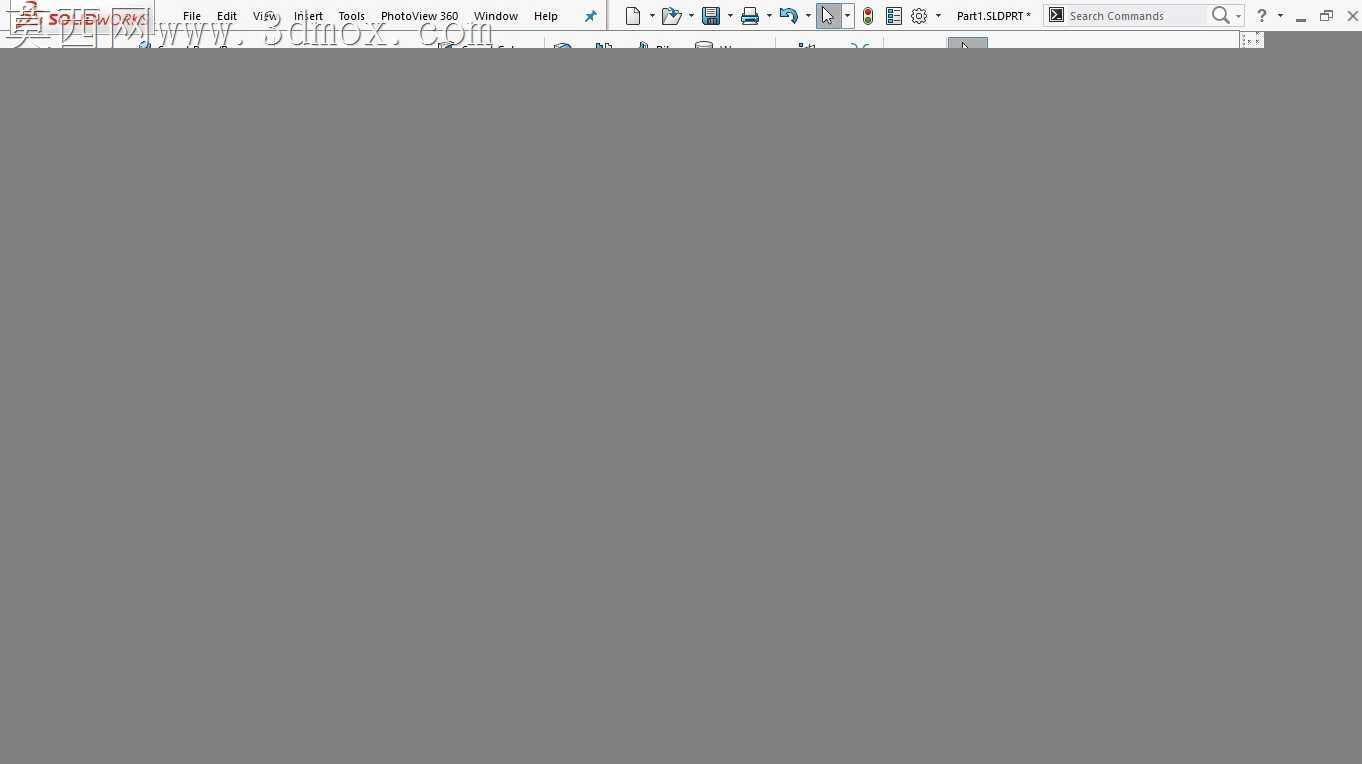Open the Insert menu

(308, 16)
